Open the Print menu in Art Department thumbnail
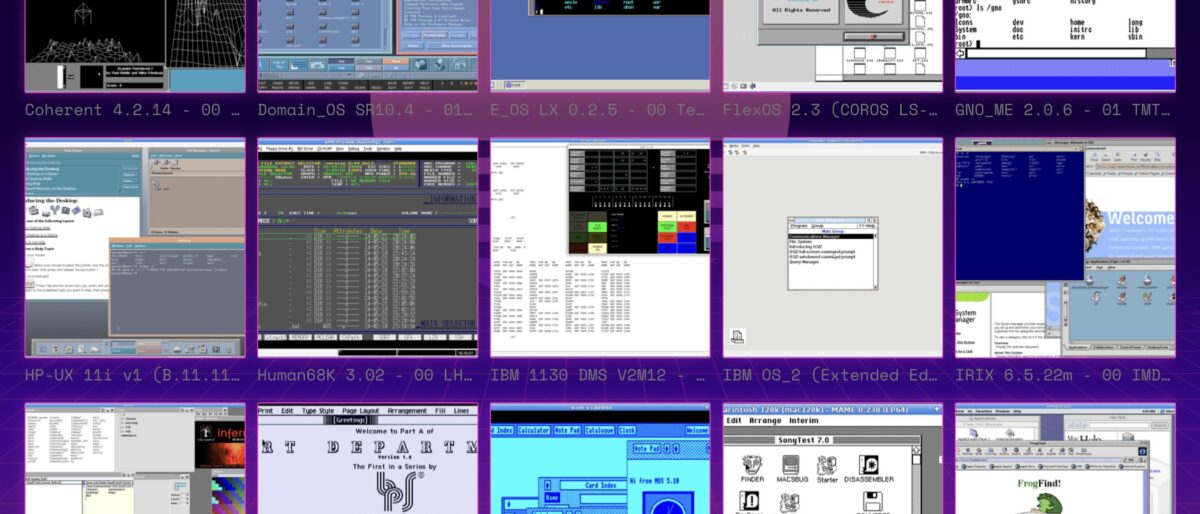Screen dimensions: 1200x514 [x=266, y=411]
